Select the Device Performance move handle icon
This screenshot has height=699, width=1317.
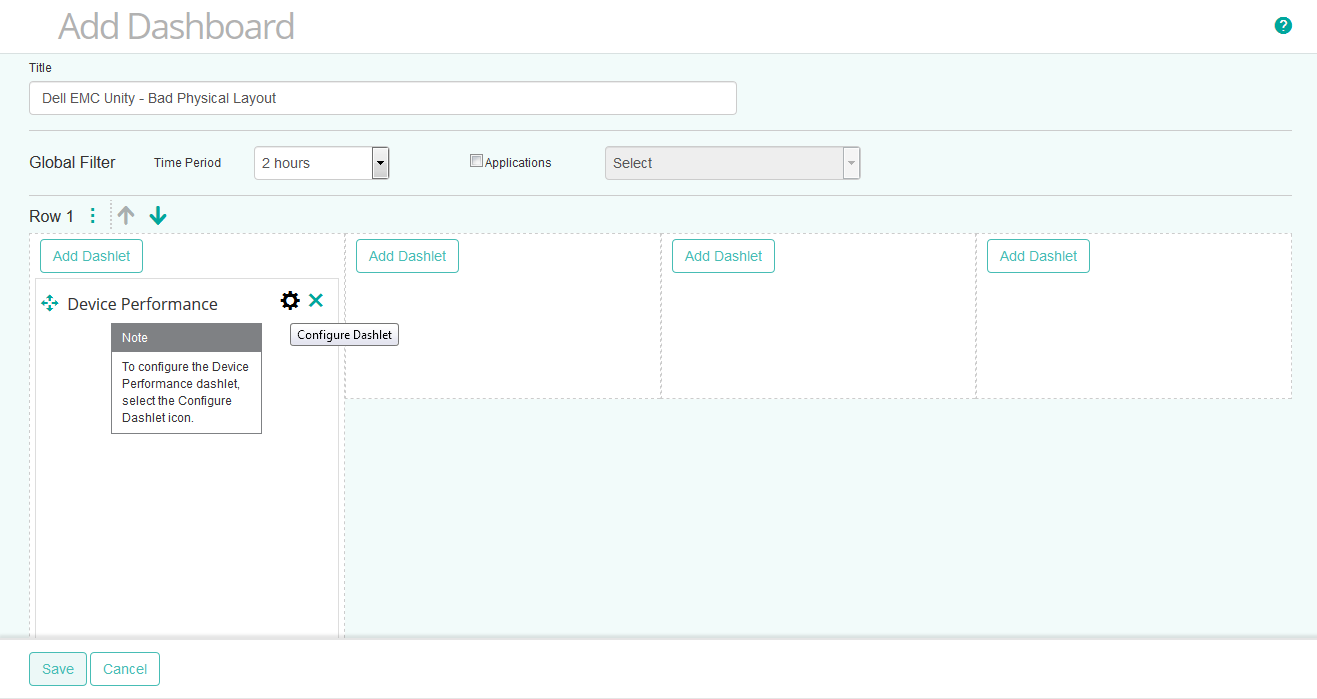coord(49,303)
